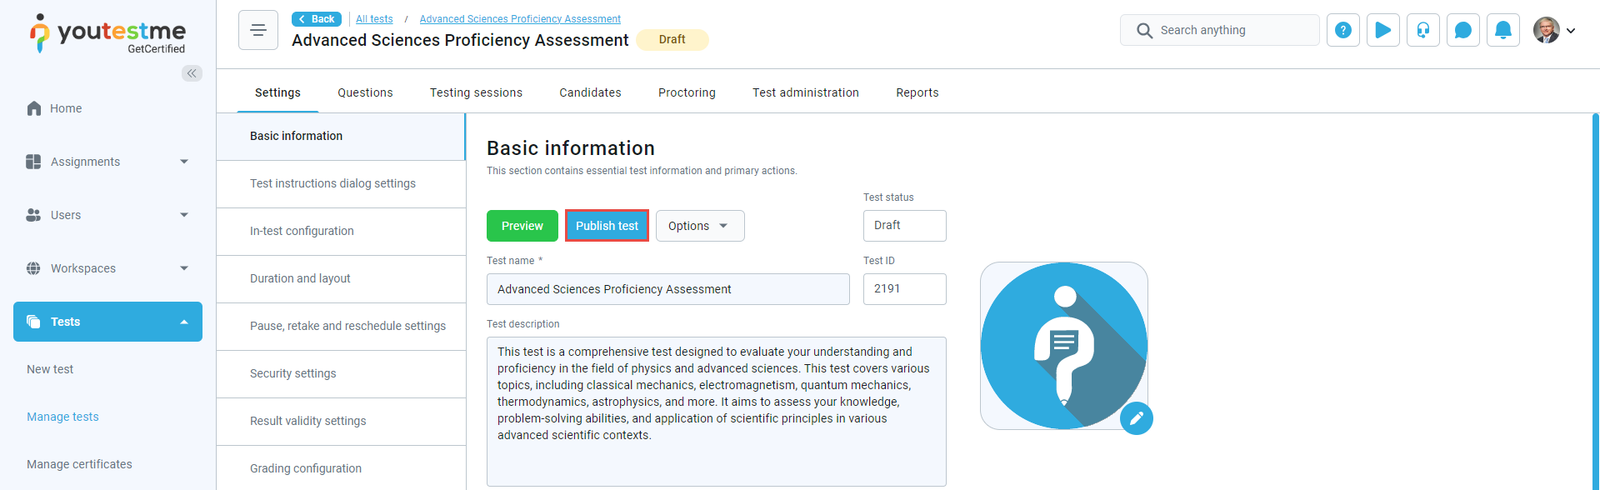Click the Test name input field
Image resolution: width=1600 pixels, height=490 pixels.
pyautogui.click(x=667, y=289)
